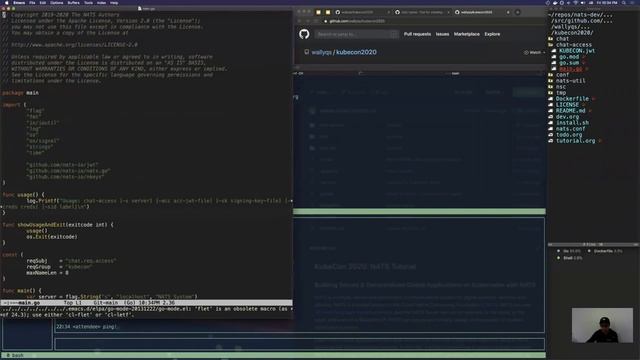This screenshot has width=640, height=360.
Task: Click the Emacs mode line main.go
Action: 29,303
